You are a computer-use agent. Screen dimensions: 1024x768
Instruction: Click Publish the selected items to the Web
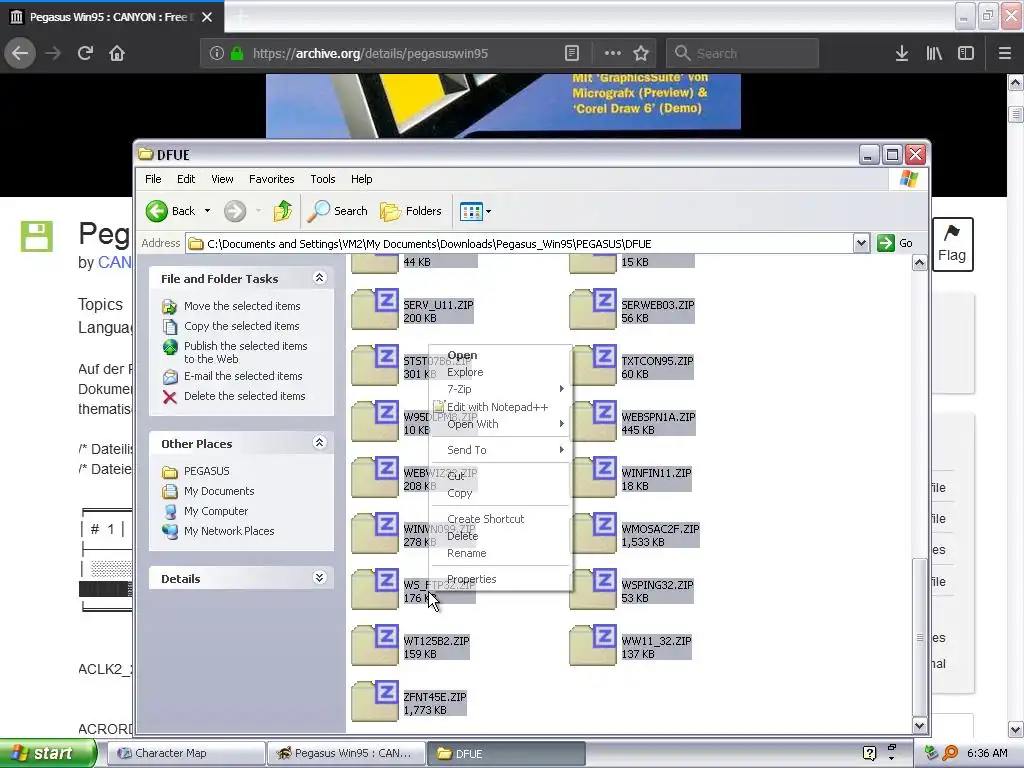[246, 352]
